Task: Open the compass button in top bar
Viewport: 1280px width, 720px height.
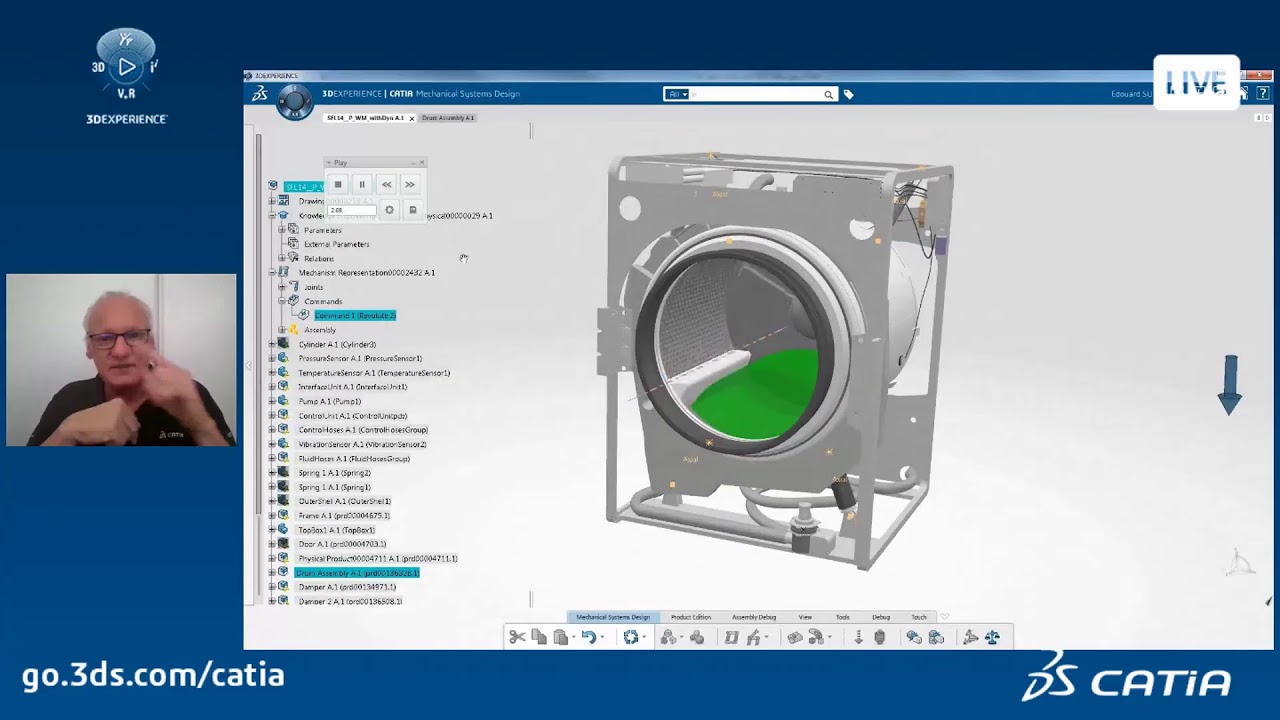Action: (295, 102)
